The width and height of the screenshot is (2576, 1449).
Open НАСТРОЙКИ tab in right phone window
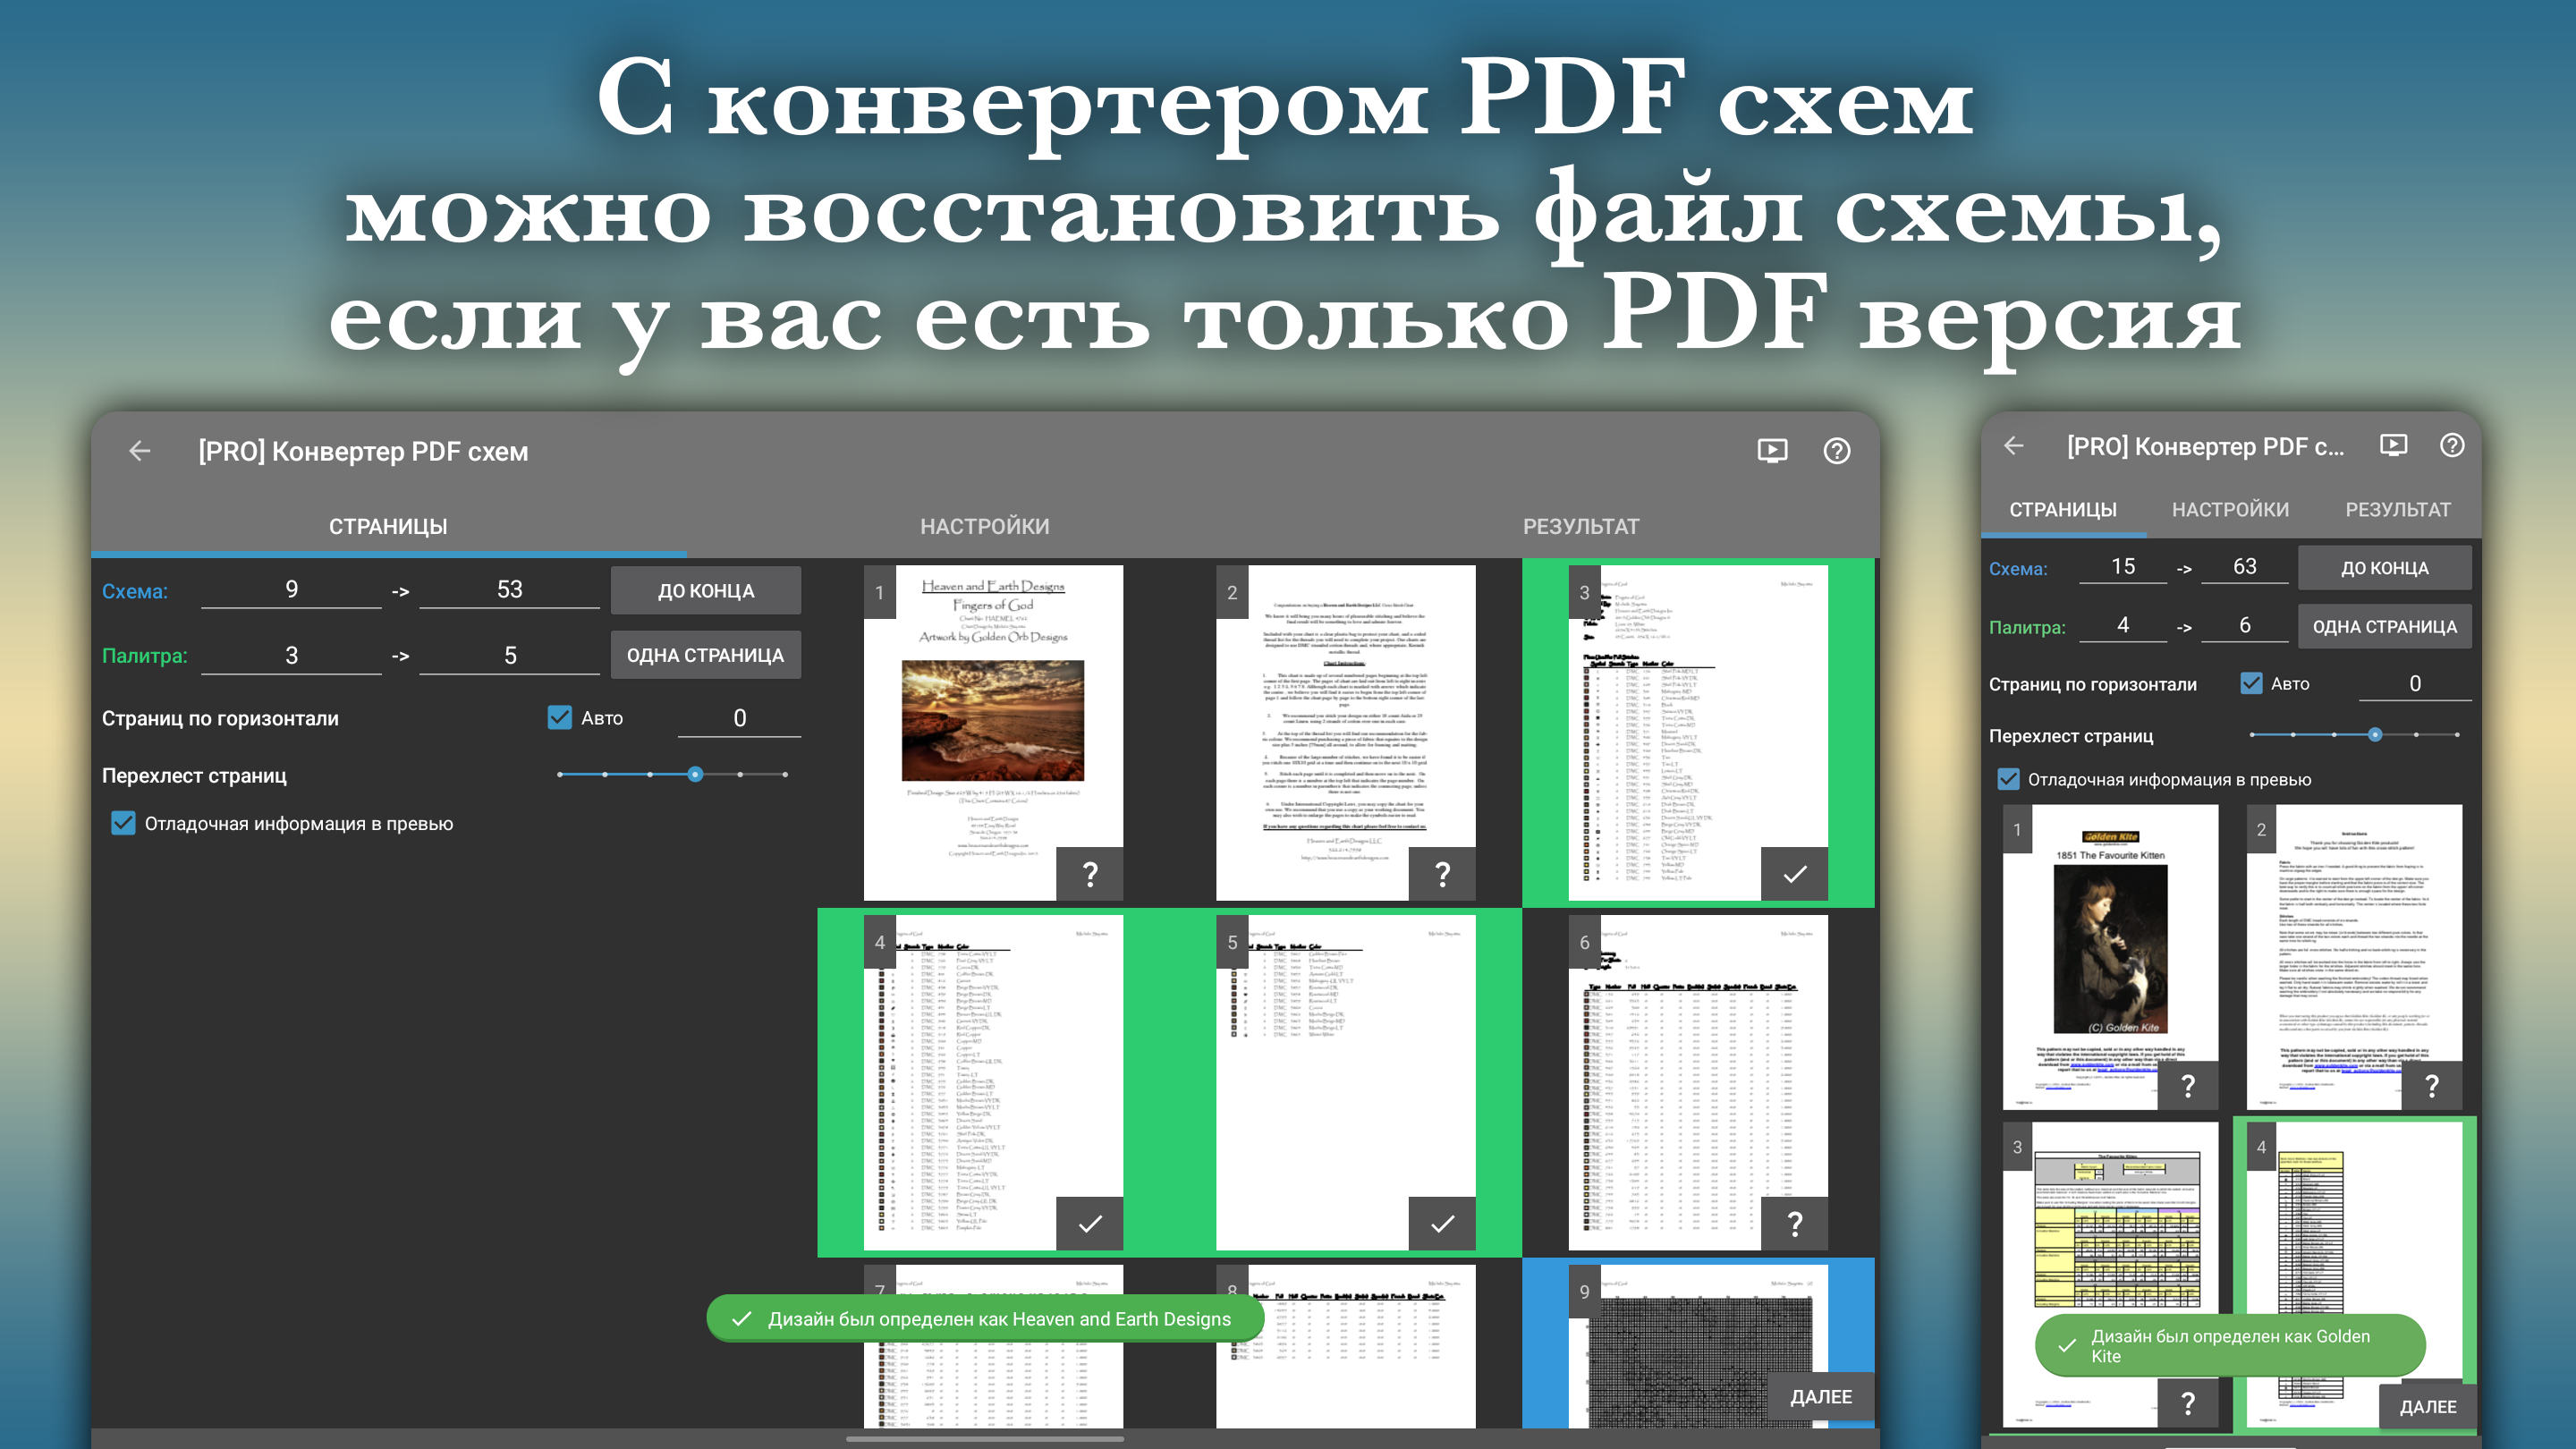click(2229, 509)
